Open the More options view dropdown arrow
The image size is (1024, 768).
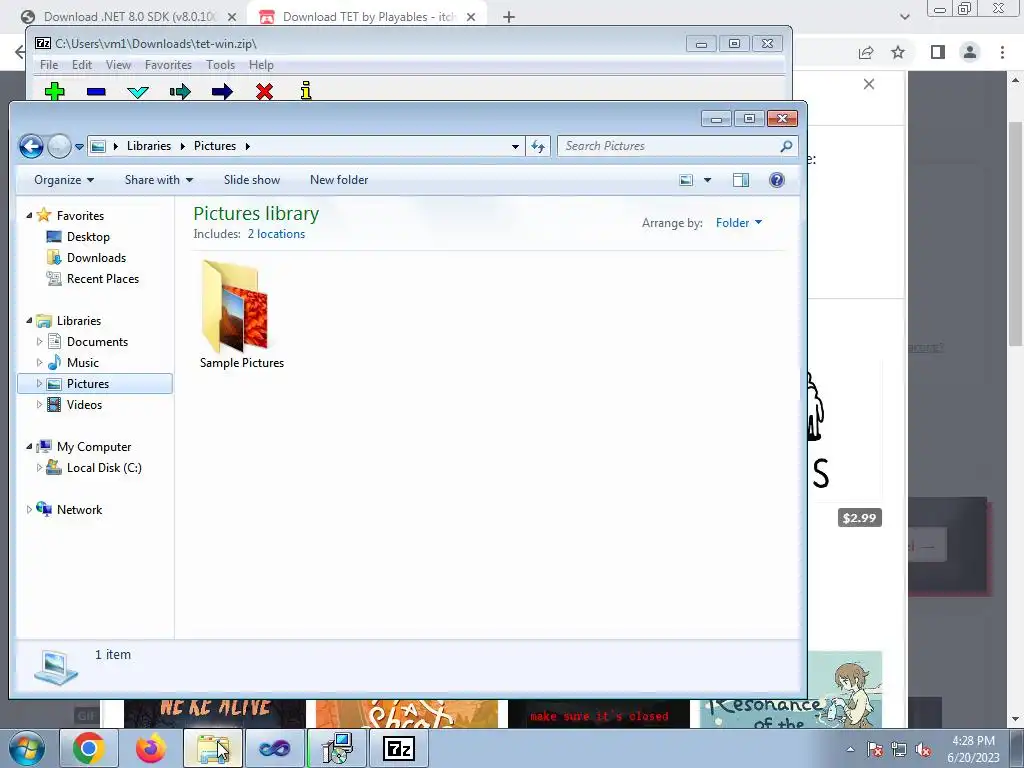tap(707, 180)
